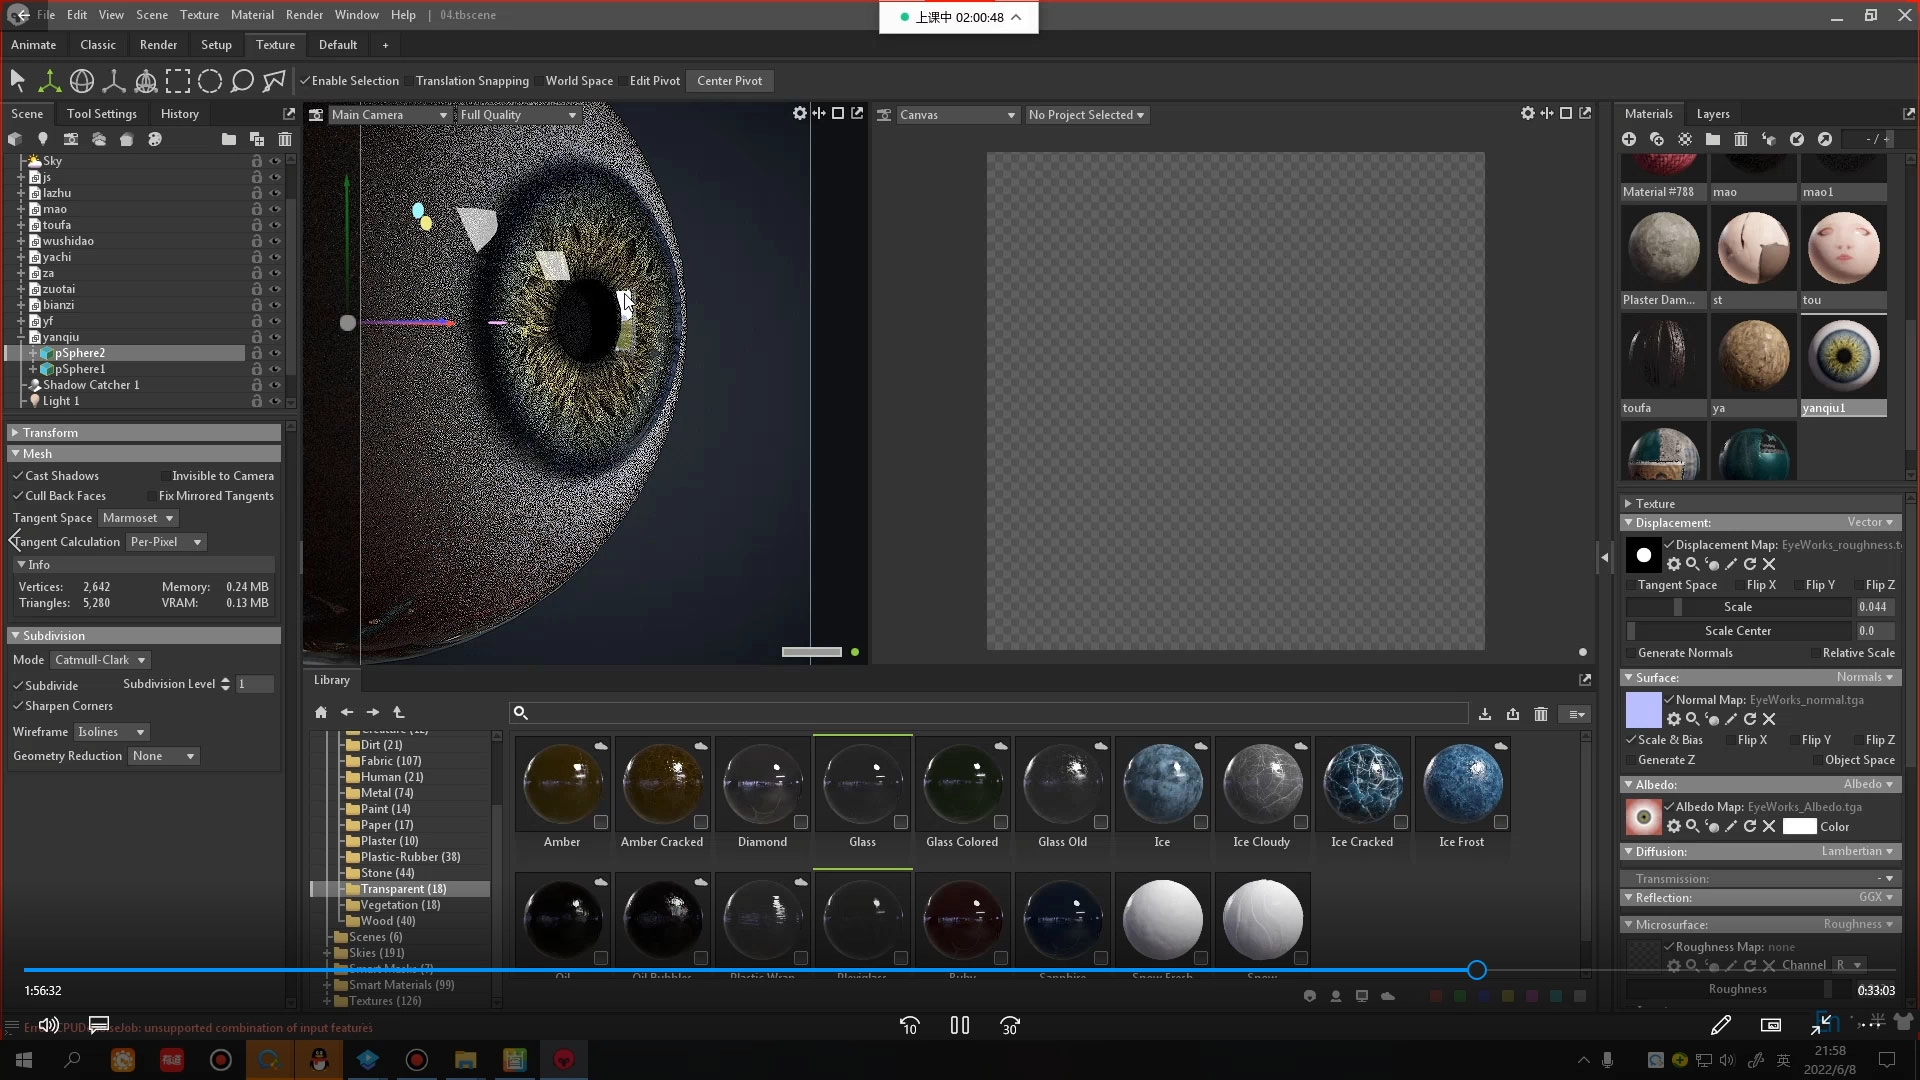This screenshot has width=1920, height=1080.
Task: Toggle visibility of the toufa object
Action: click(275, 225)
